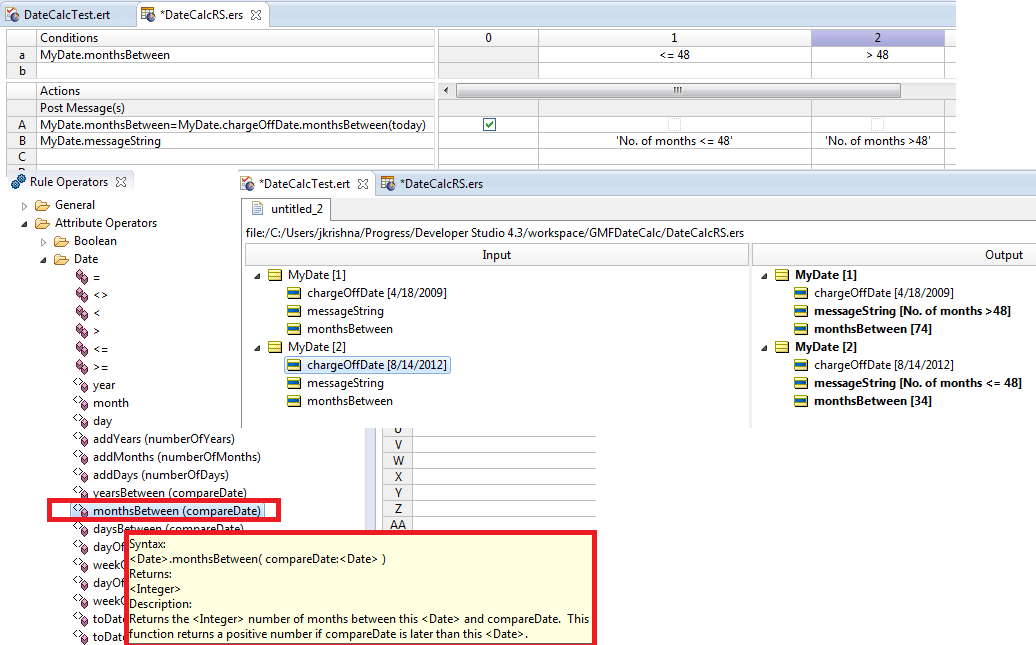Select the addYears operator icon
Image resolution: width=1036 pixels, height=645 pixels.
coord(81,438)
